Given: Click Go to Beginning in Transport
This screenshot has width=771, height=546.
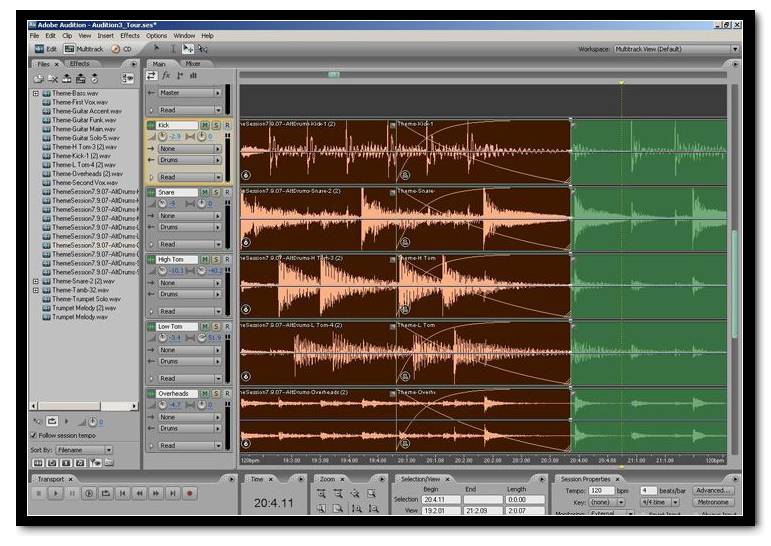Looking at the screenshot, I should coord(123,493).
